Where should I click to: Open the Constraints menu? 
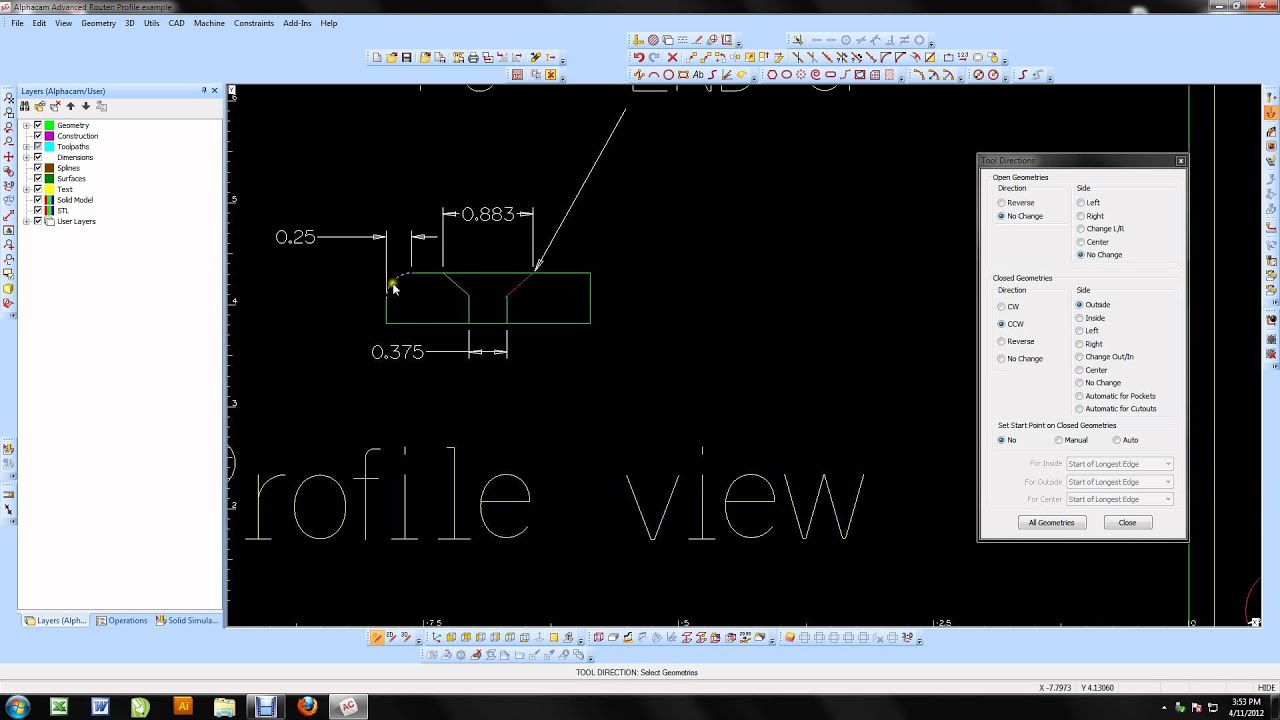point(254,23)
